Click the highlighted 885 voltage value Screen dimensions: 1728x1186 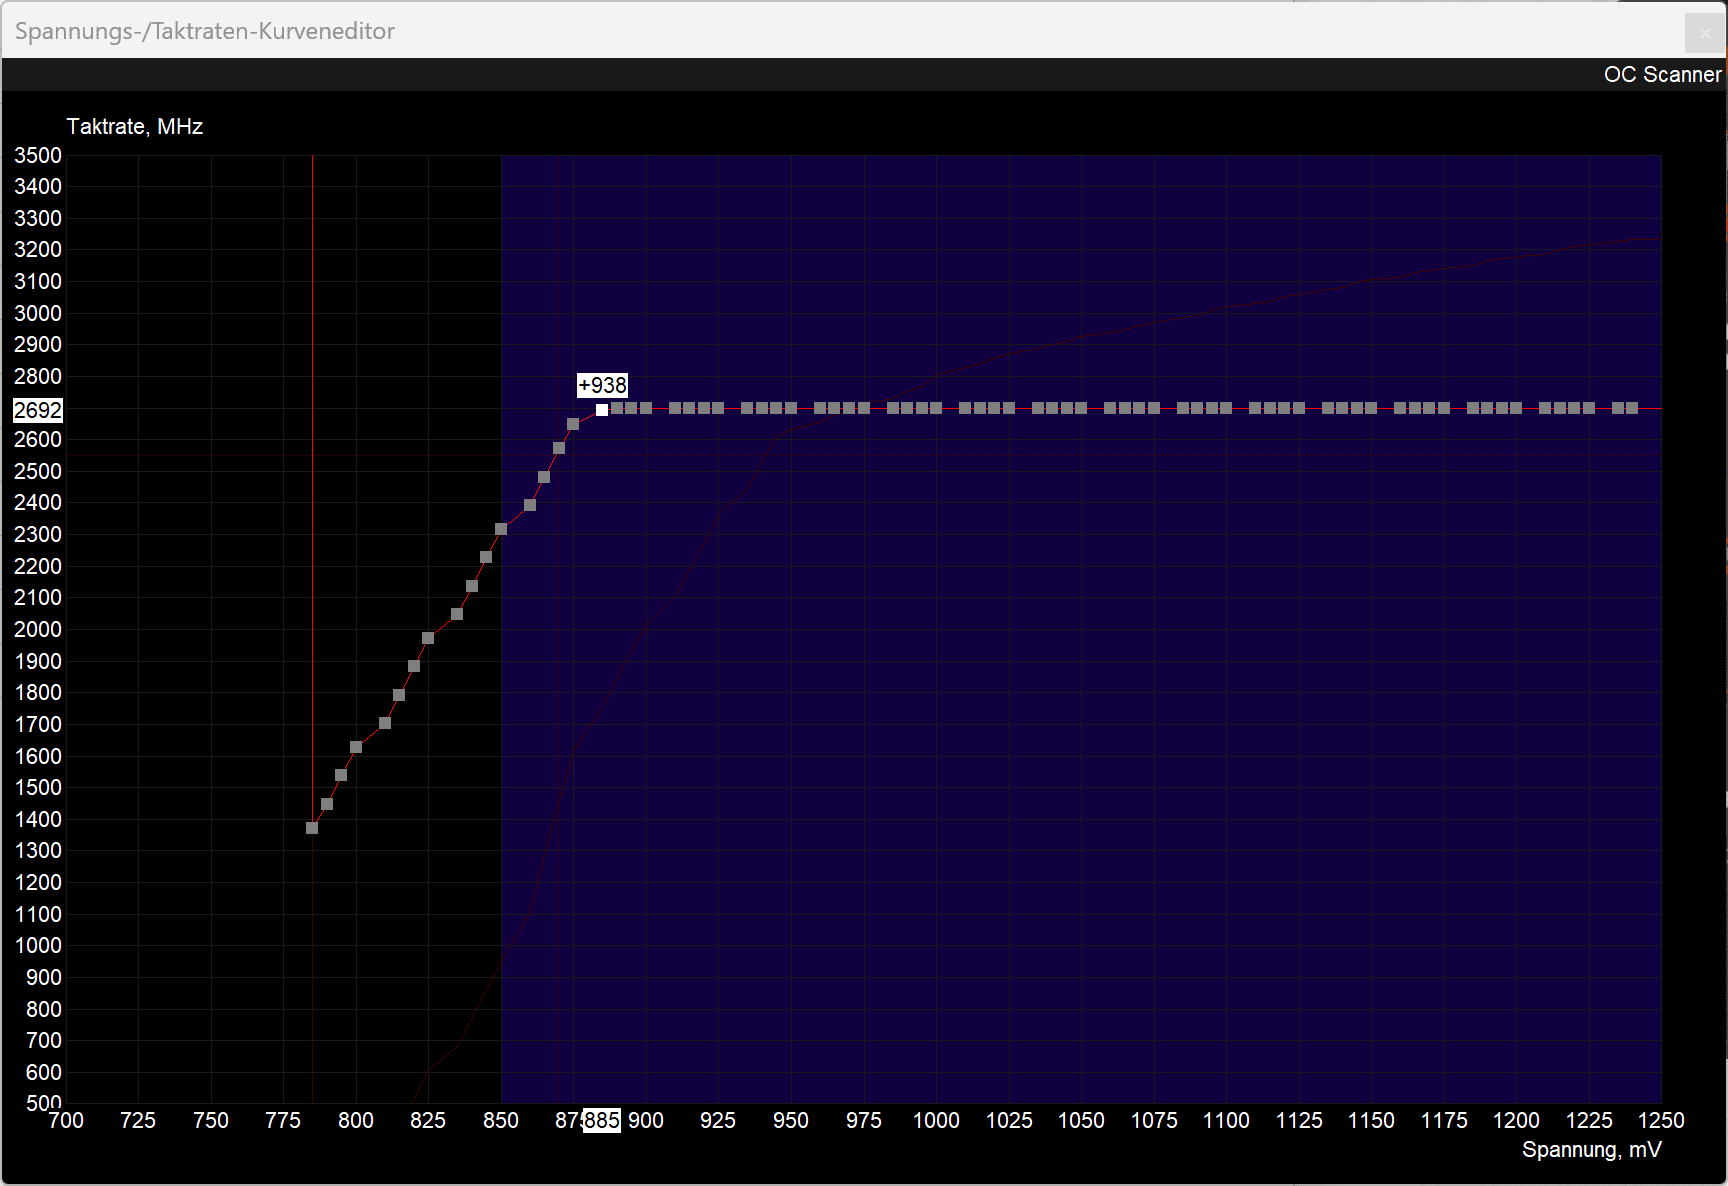tap(602, 1120)
